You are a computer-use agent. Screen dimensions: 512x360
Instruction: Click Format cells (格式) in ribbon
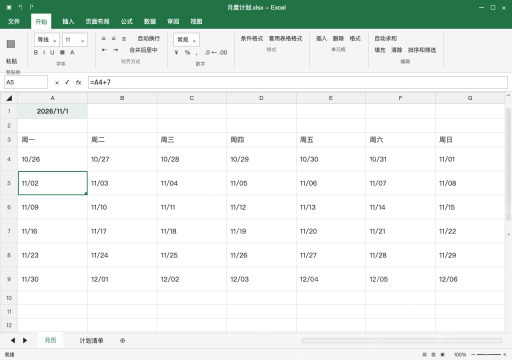355,39
